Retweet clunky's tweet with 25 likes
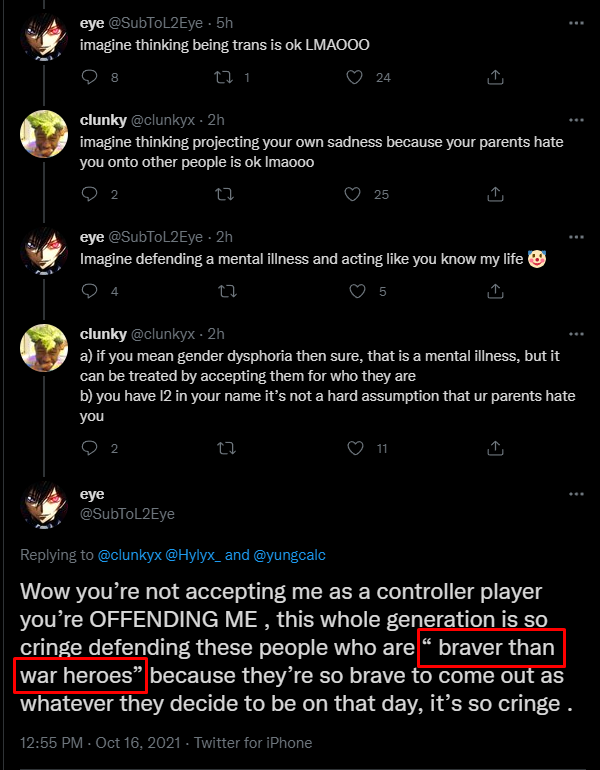This screenshot has width=600, height=770. (x=225, y=194)
